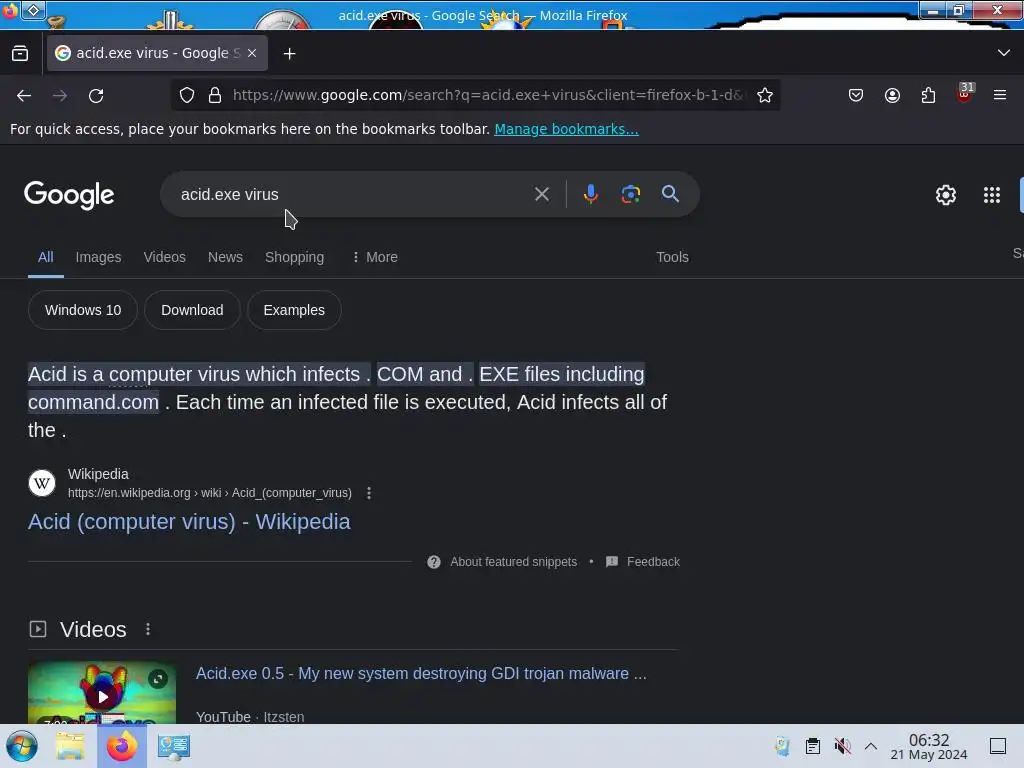Open tracking protection shield icon
The width and height of the screenshot is (1024, 768).
click(187, 95)
